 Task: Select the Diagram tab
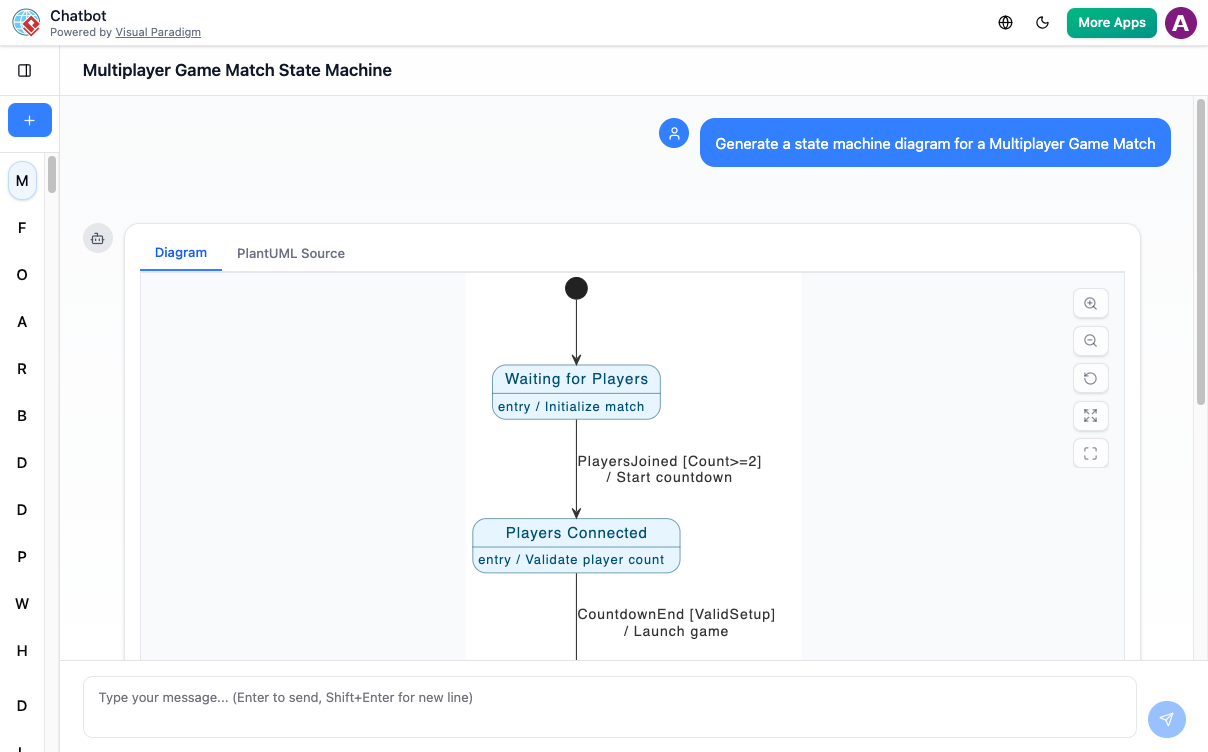click(x=180, y=253)
